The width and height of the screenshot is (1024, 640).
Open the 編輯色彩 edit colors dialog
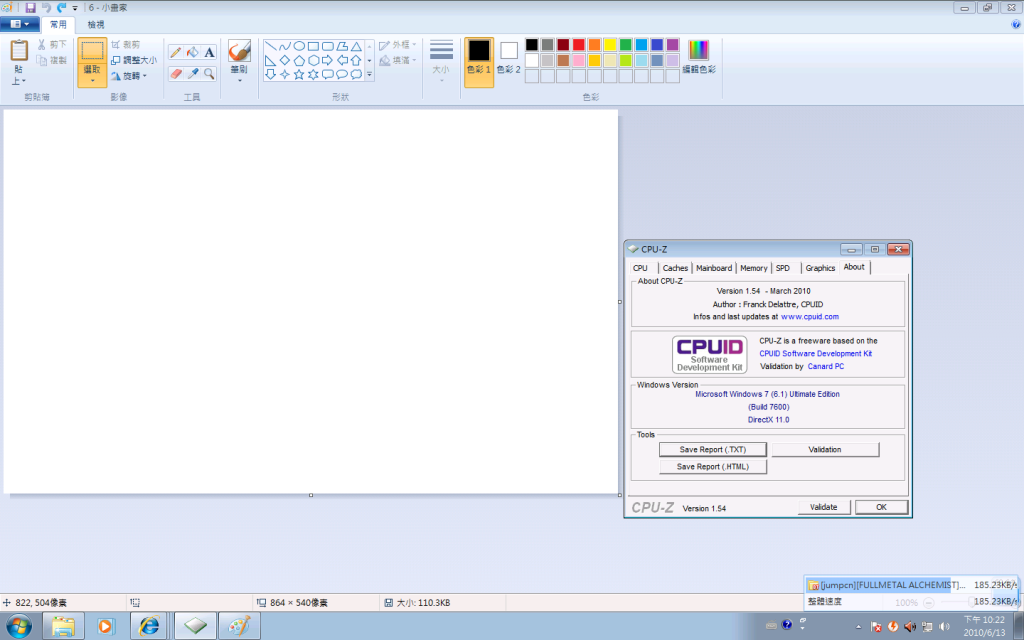(698, 57)
